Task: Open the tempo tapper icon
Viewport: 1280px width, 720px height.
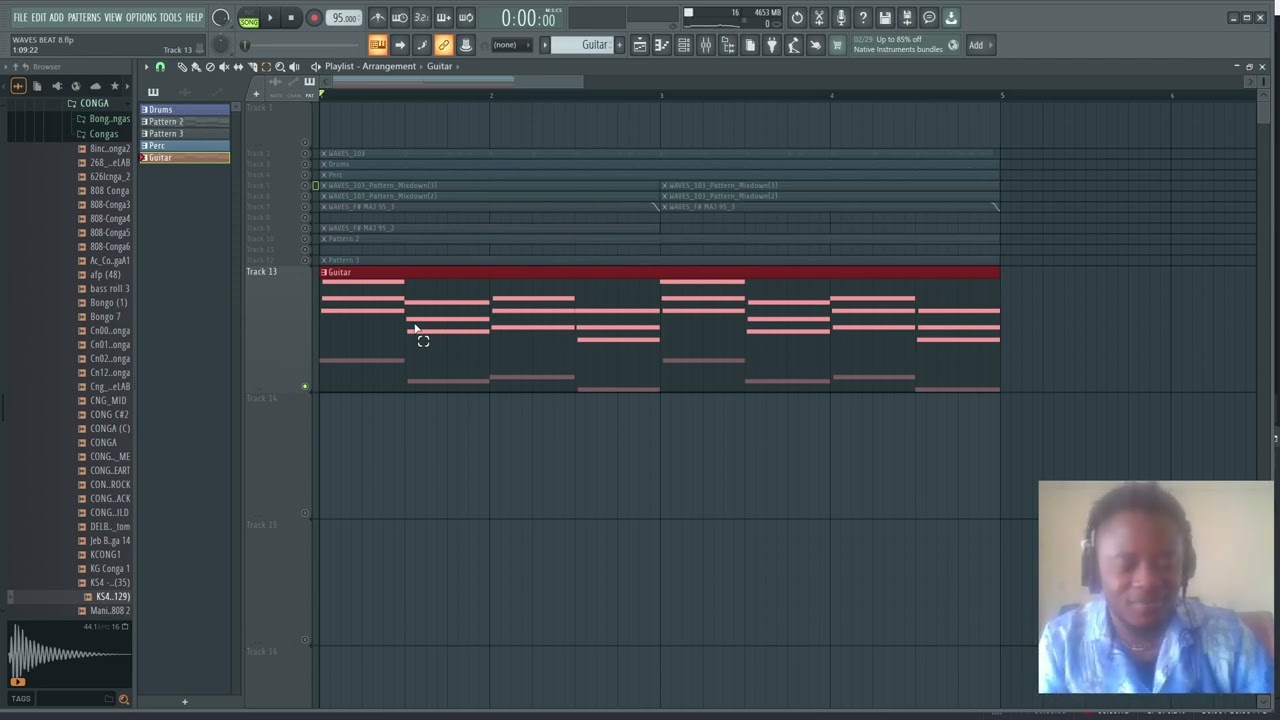Action: coord(794,45)
